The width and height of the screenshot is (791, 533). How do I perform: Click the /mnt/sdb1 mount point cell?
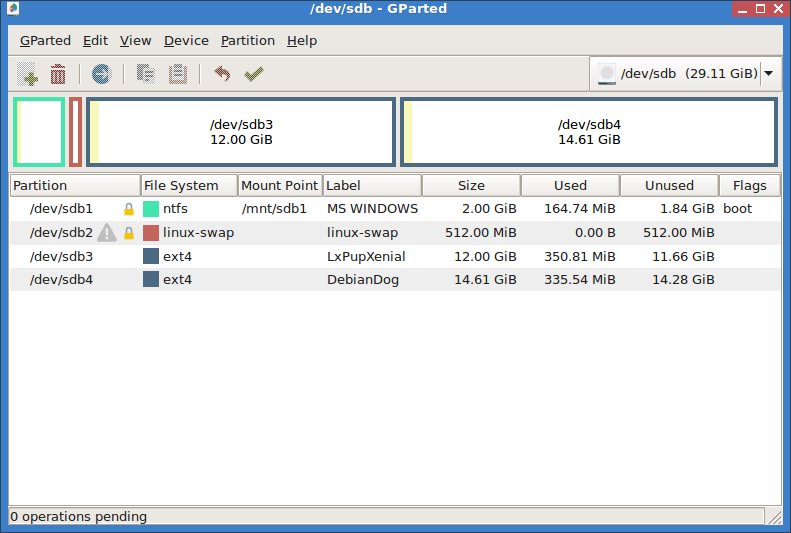274,209
